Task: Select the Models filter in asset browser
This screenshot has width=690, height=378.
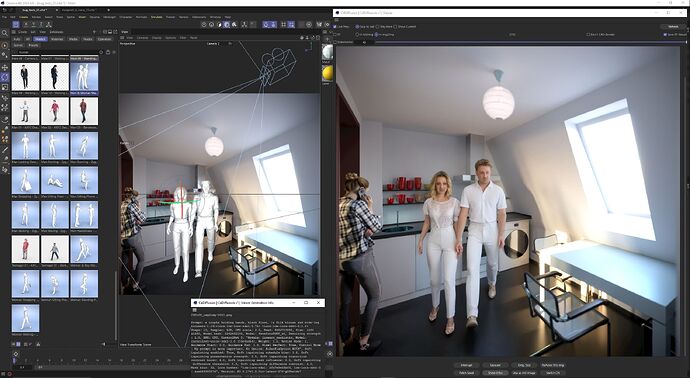Action: point(40,39)
